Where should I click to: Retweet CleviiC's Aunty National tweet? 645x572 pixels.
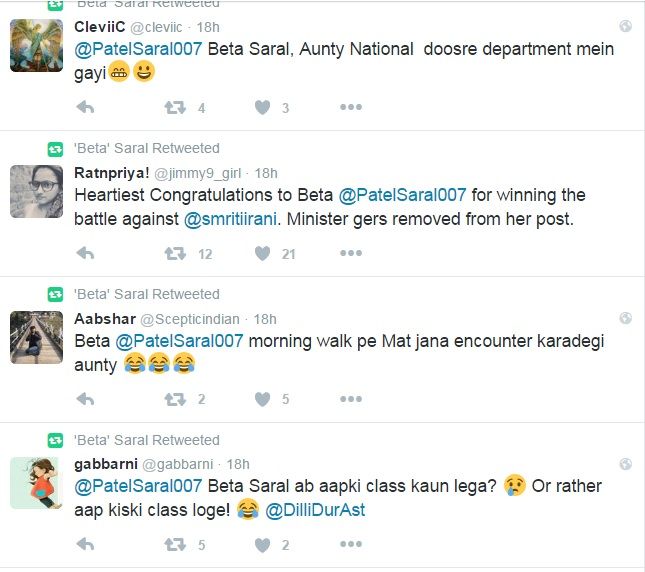point(175,108)
